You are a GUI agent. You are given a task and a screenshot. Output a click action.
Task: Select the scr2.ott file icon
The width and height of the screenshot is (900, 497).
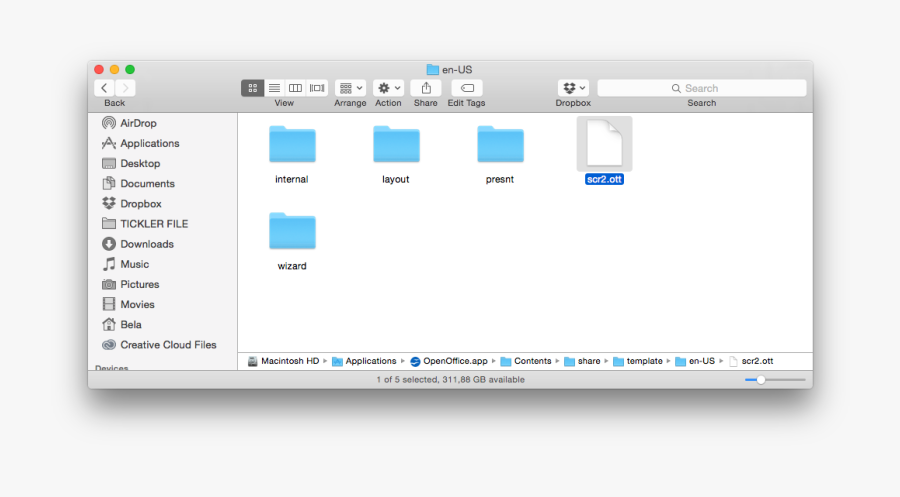[604, 143]
